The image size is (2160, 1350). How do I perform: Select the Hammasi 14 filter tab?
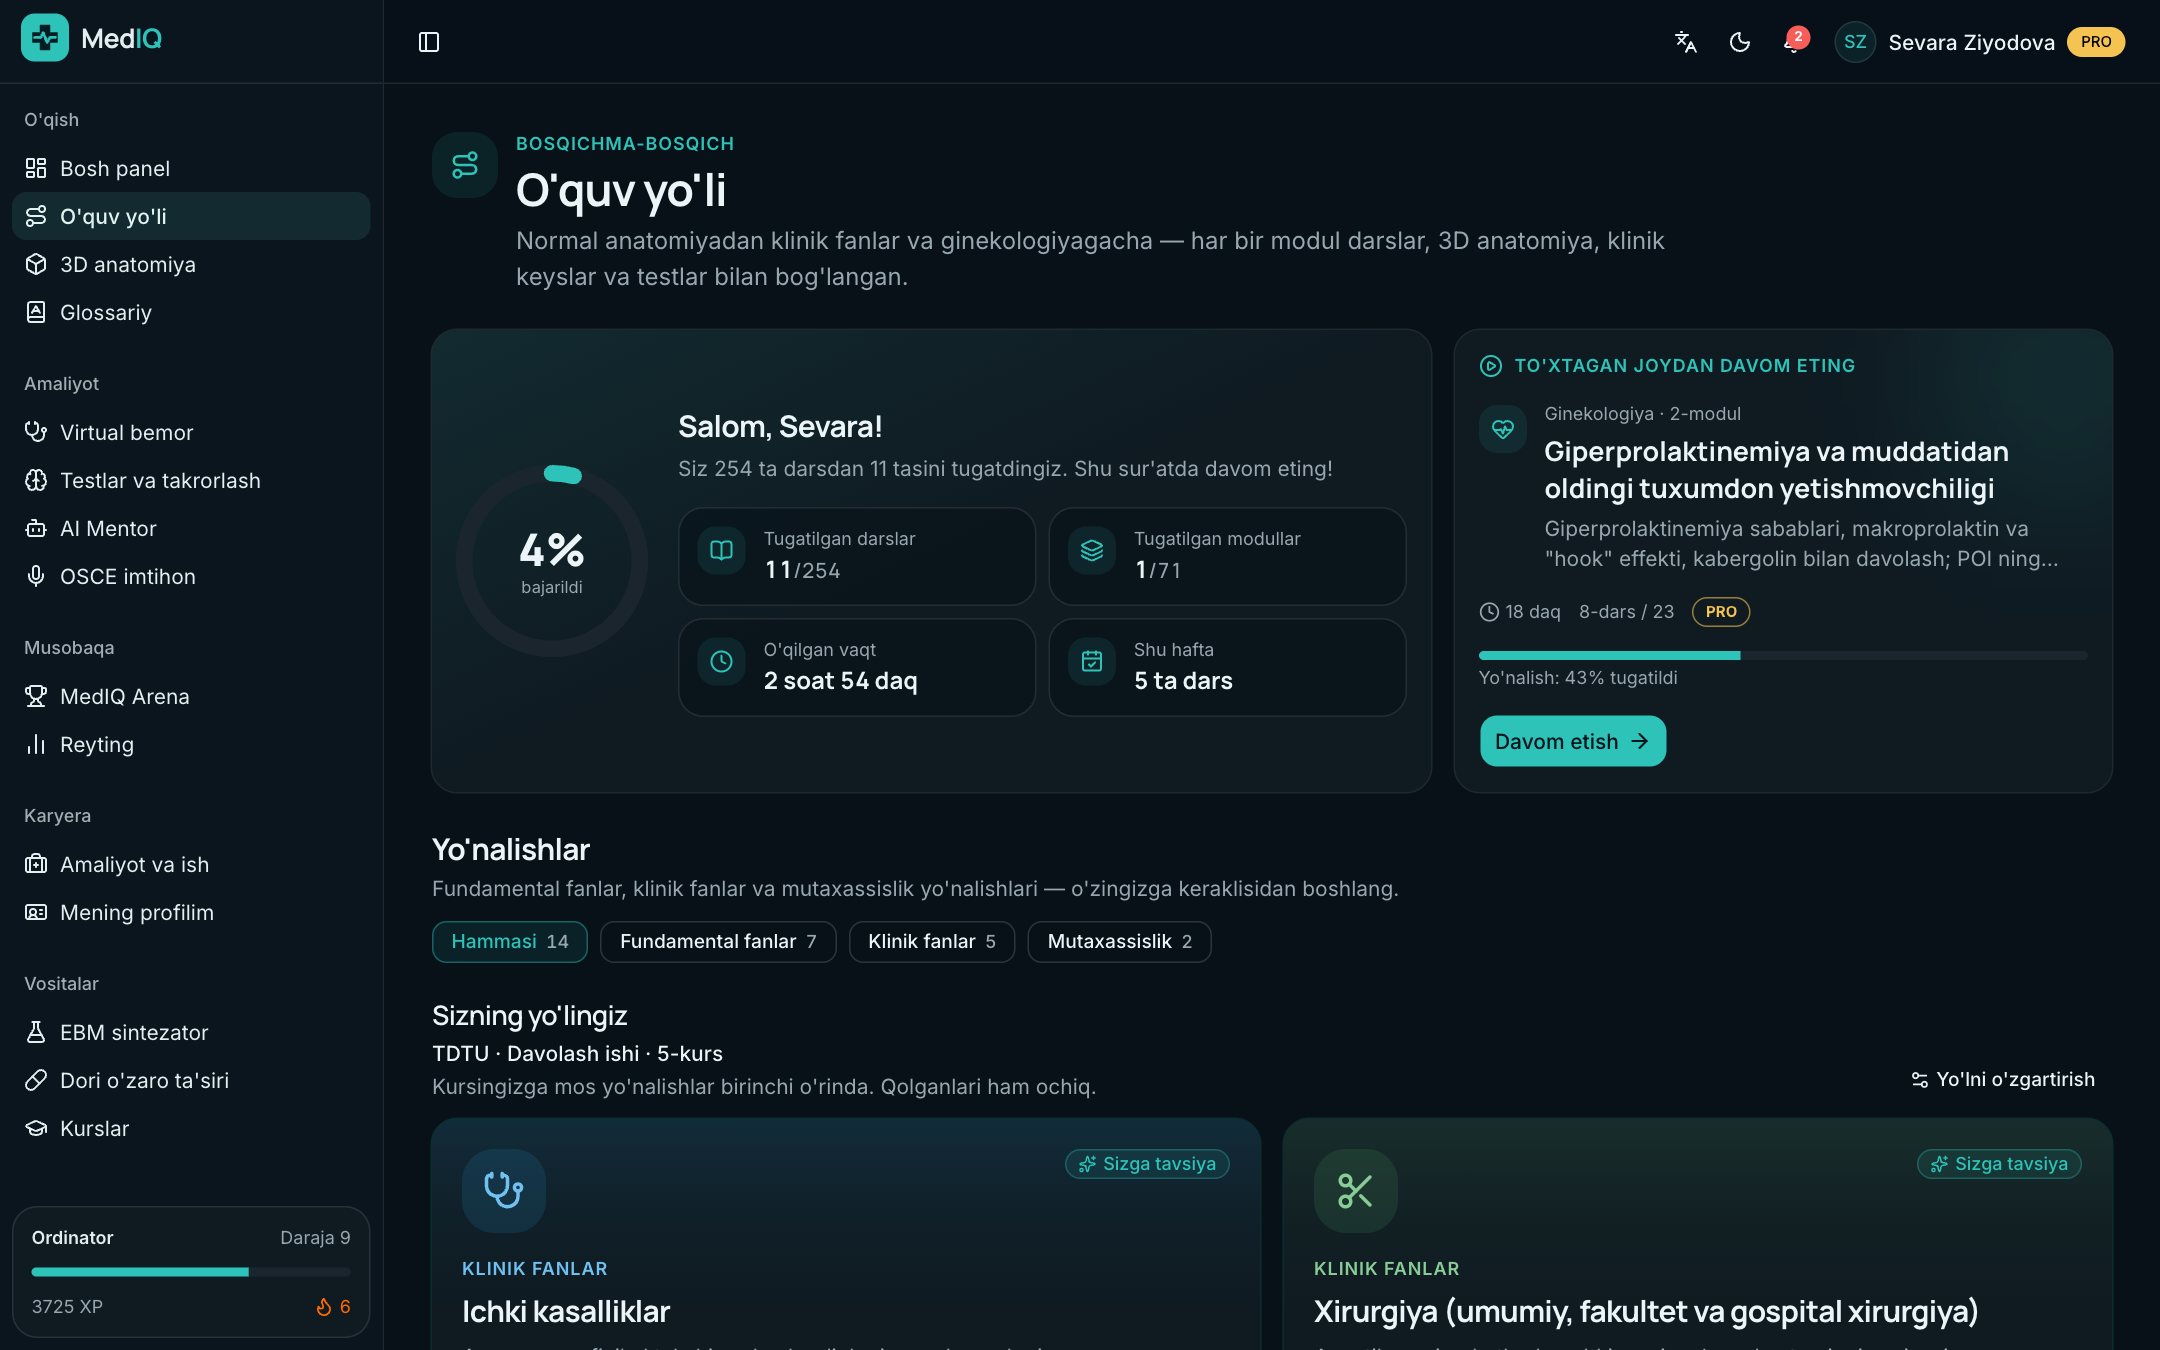click(x=510, y=942)
